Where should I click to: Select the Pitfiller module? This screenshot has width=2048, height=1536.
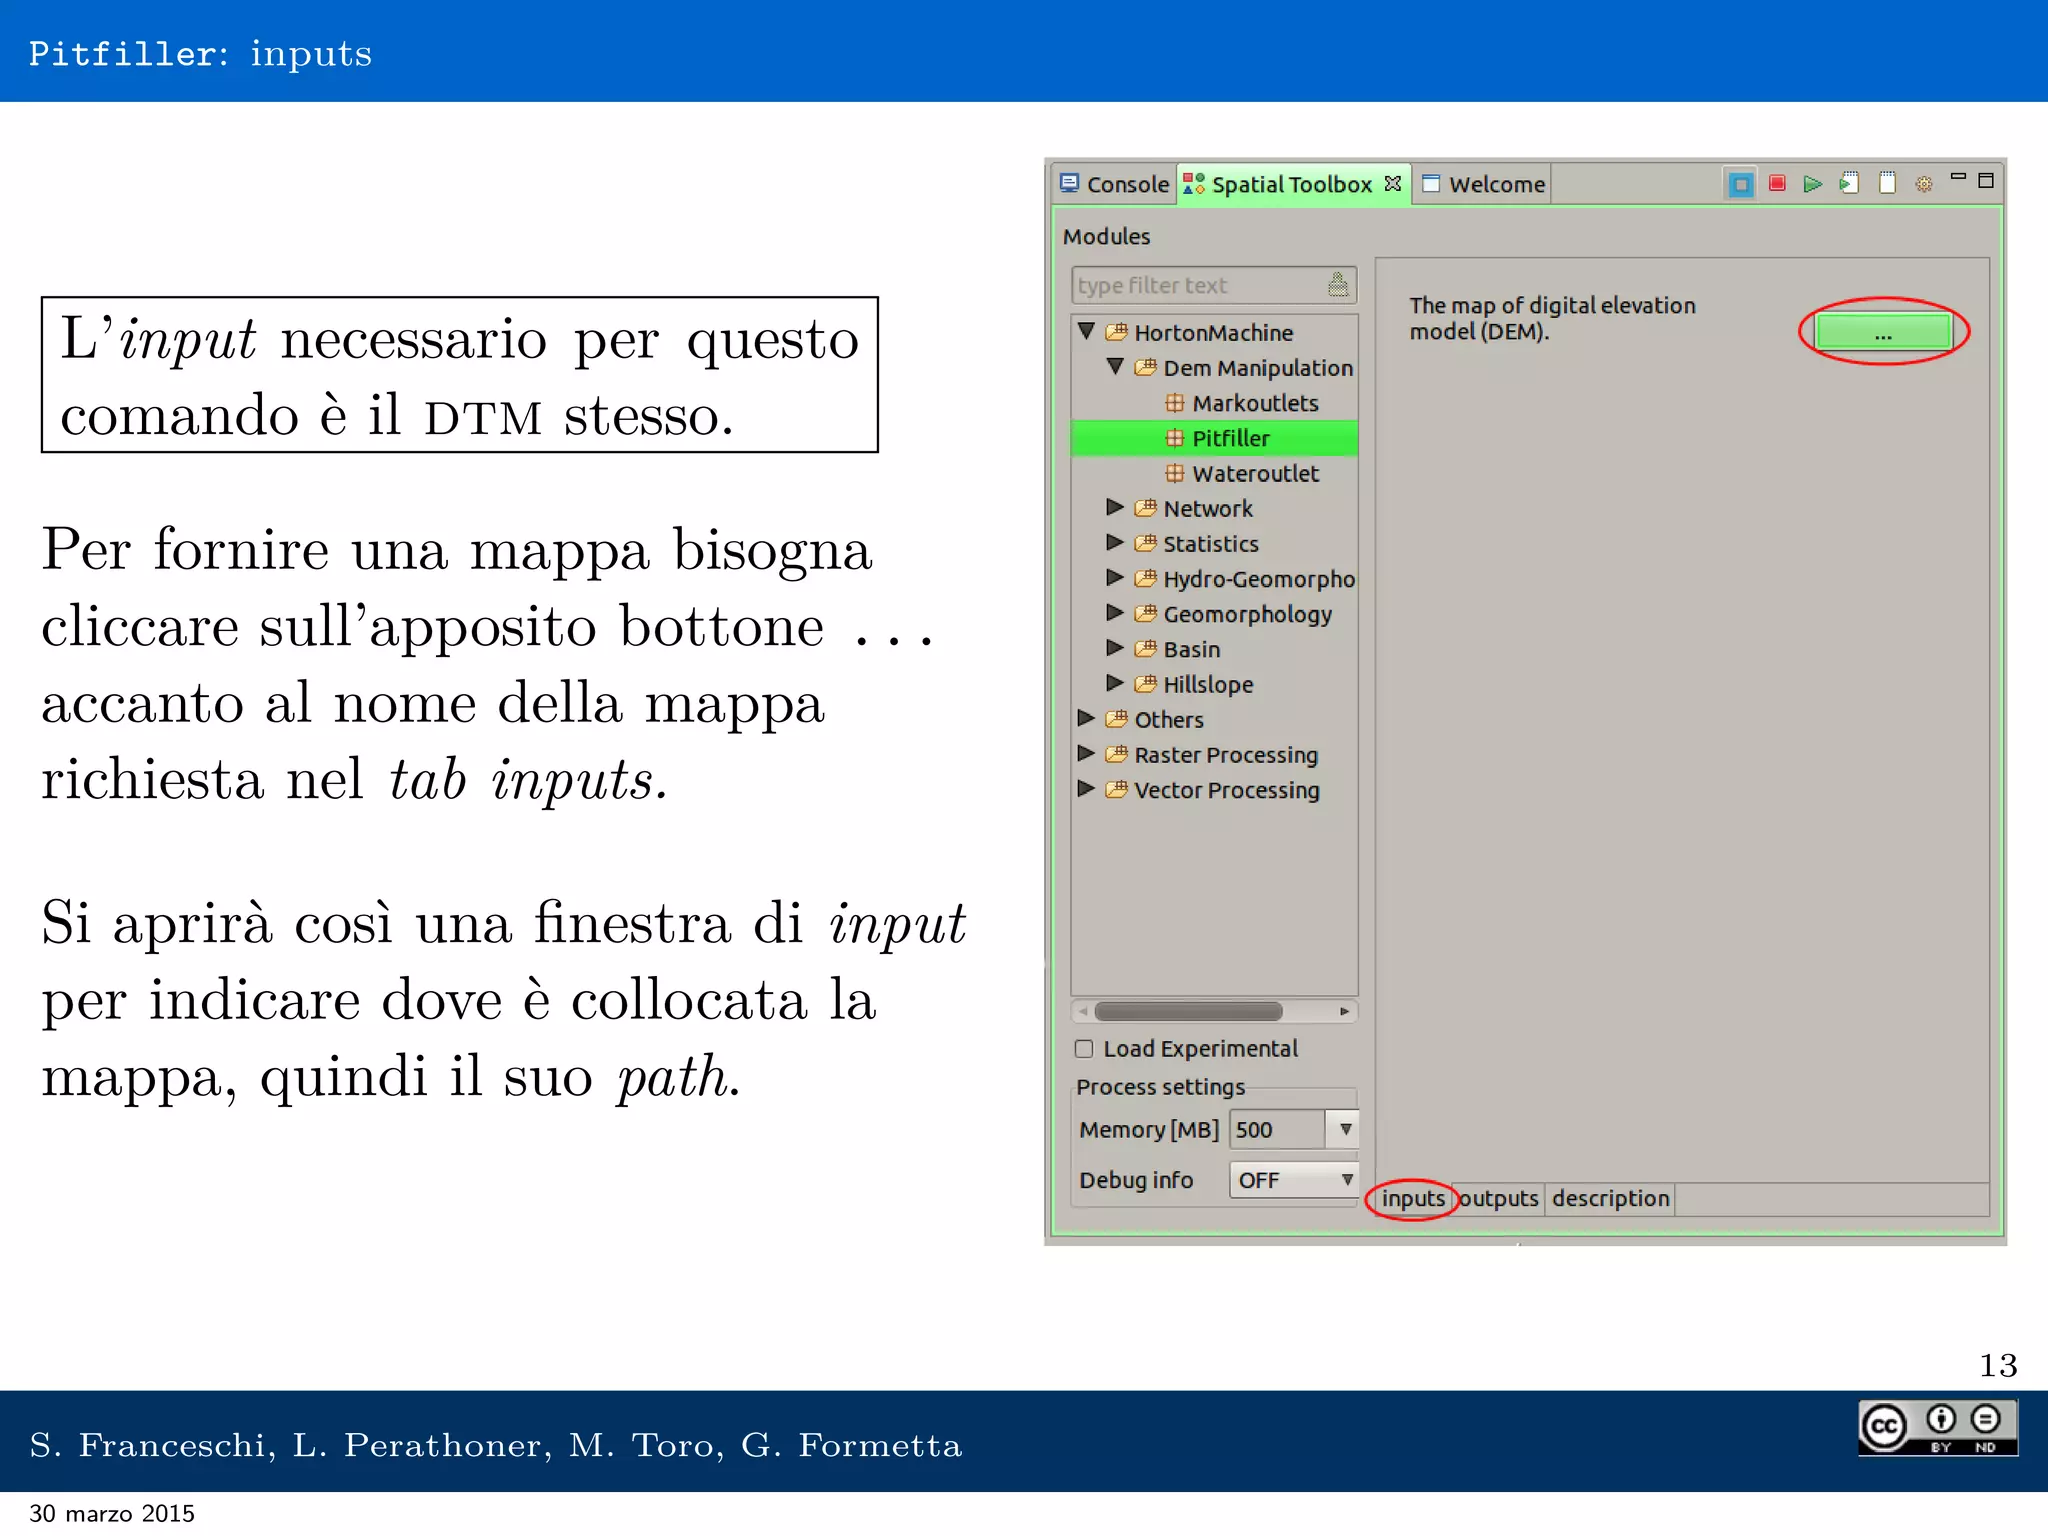pos(1231,438)
